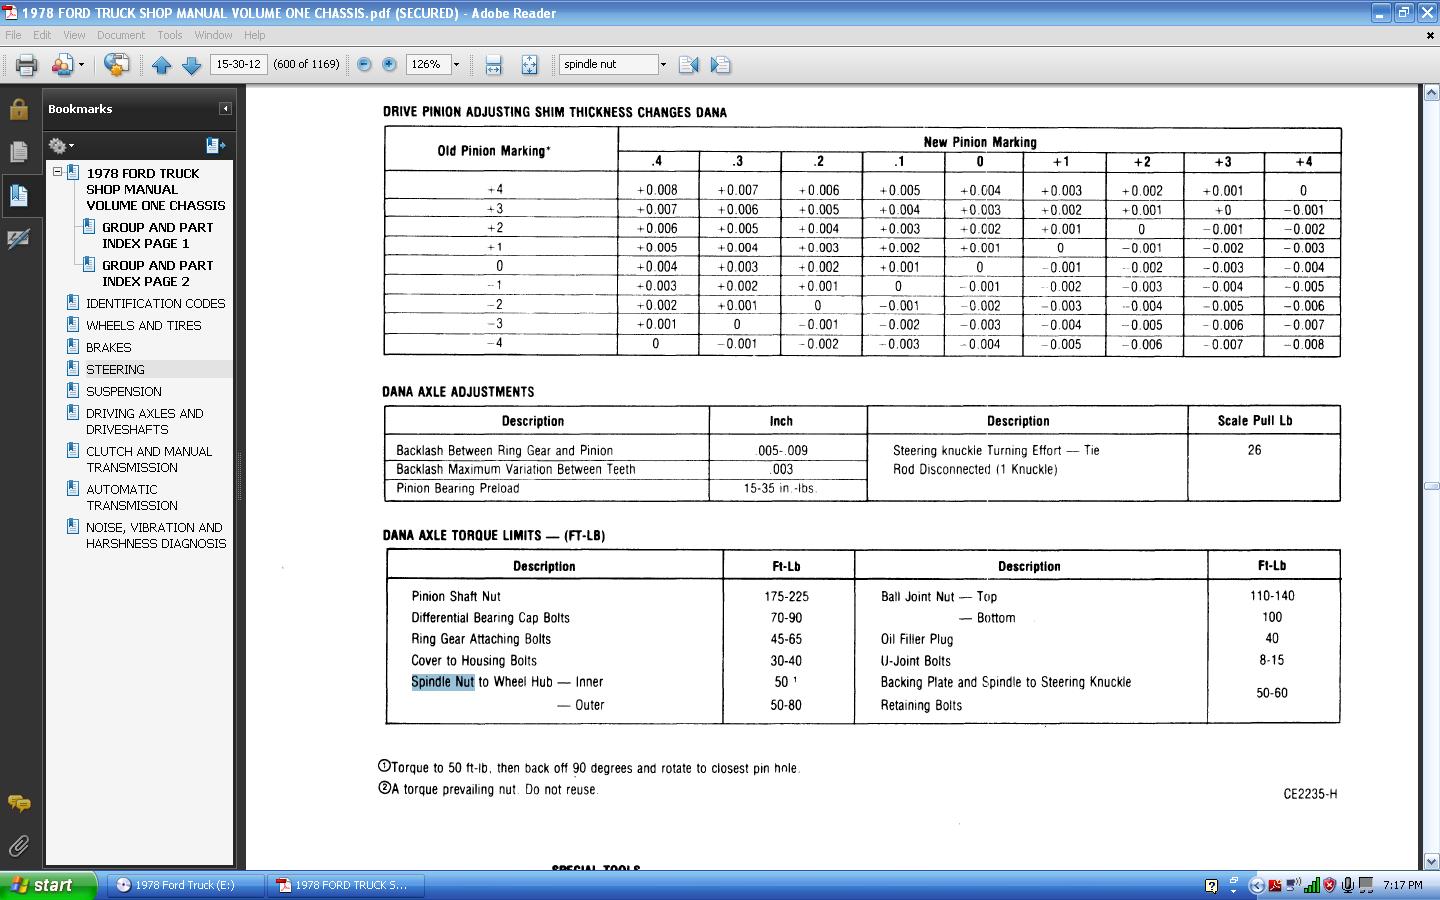Open the Attachments paperclip panel
The image size is (1440, 900).
pos(18,846)
